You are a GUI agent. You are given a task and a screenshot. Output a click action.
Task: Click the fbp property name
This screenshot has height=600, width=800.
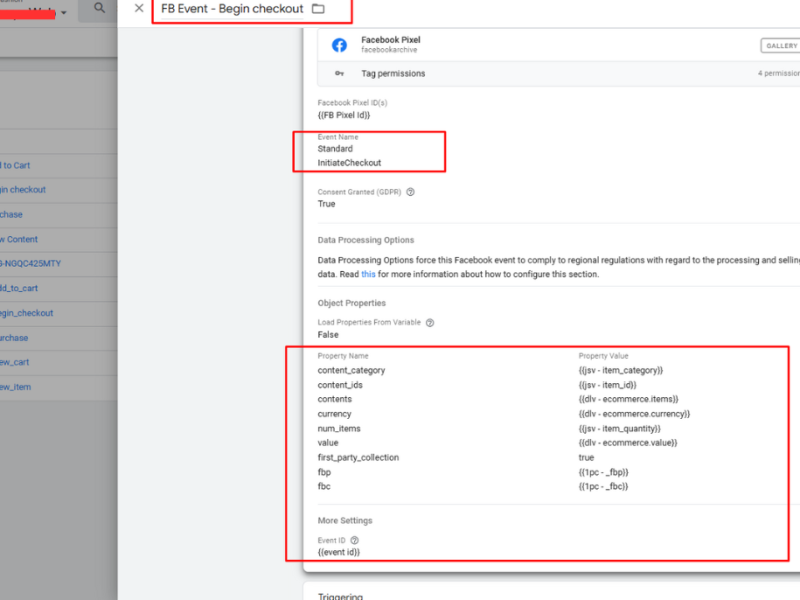(x=324, y=472)
